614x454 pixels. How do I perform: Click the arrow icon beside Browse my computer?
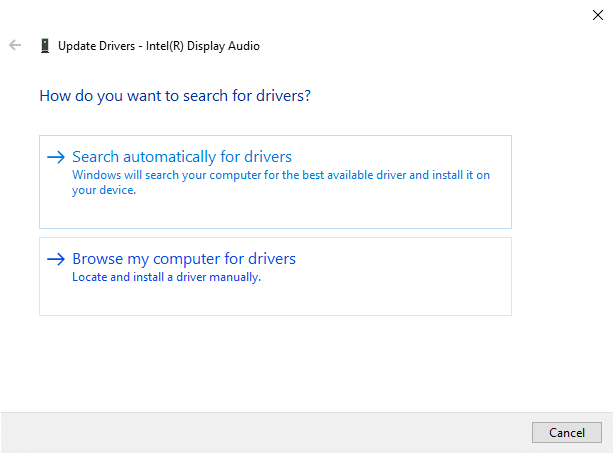[x=56, y=259]
